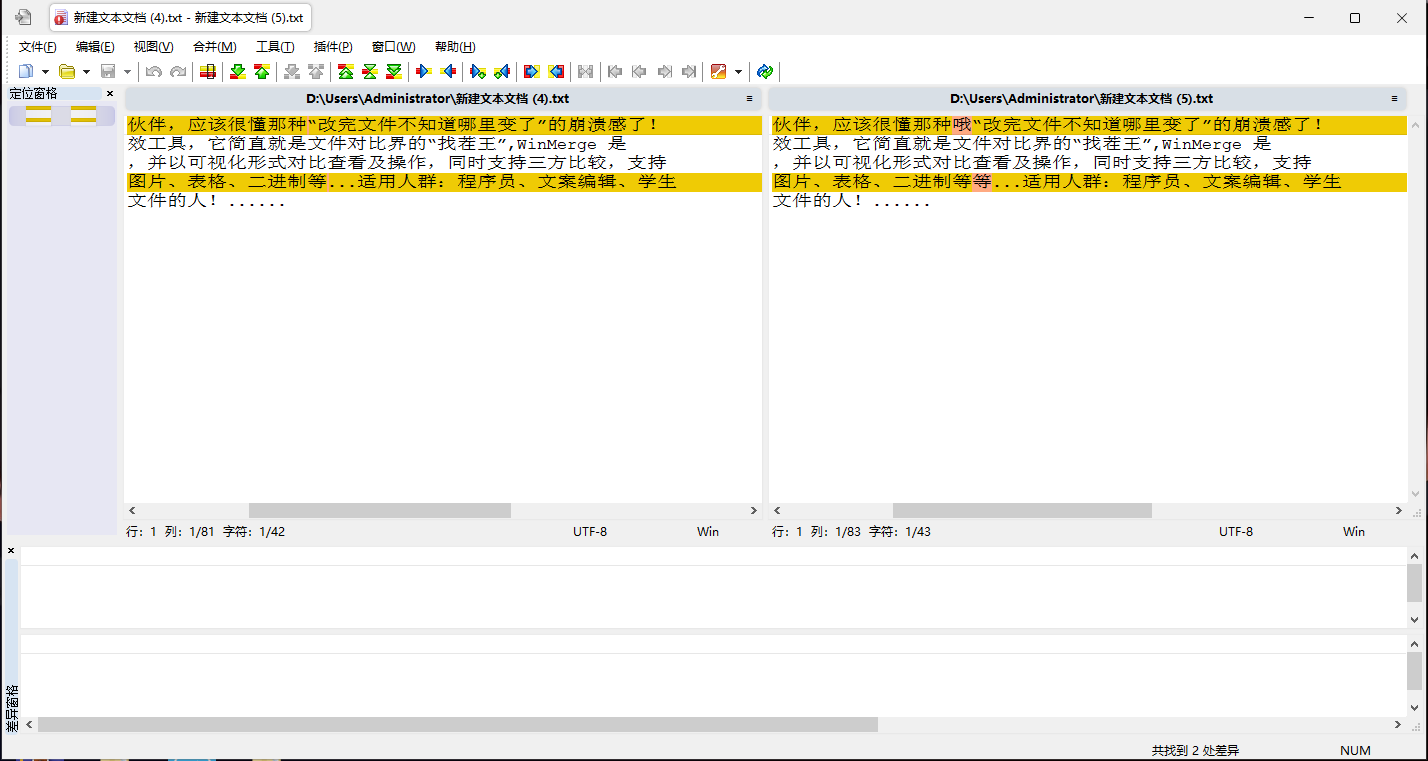
Task: Click Copy All to Right icon
Action: tap(532, 71)
